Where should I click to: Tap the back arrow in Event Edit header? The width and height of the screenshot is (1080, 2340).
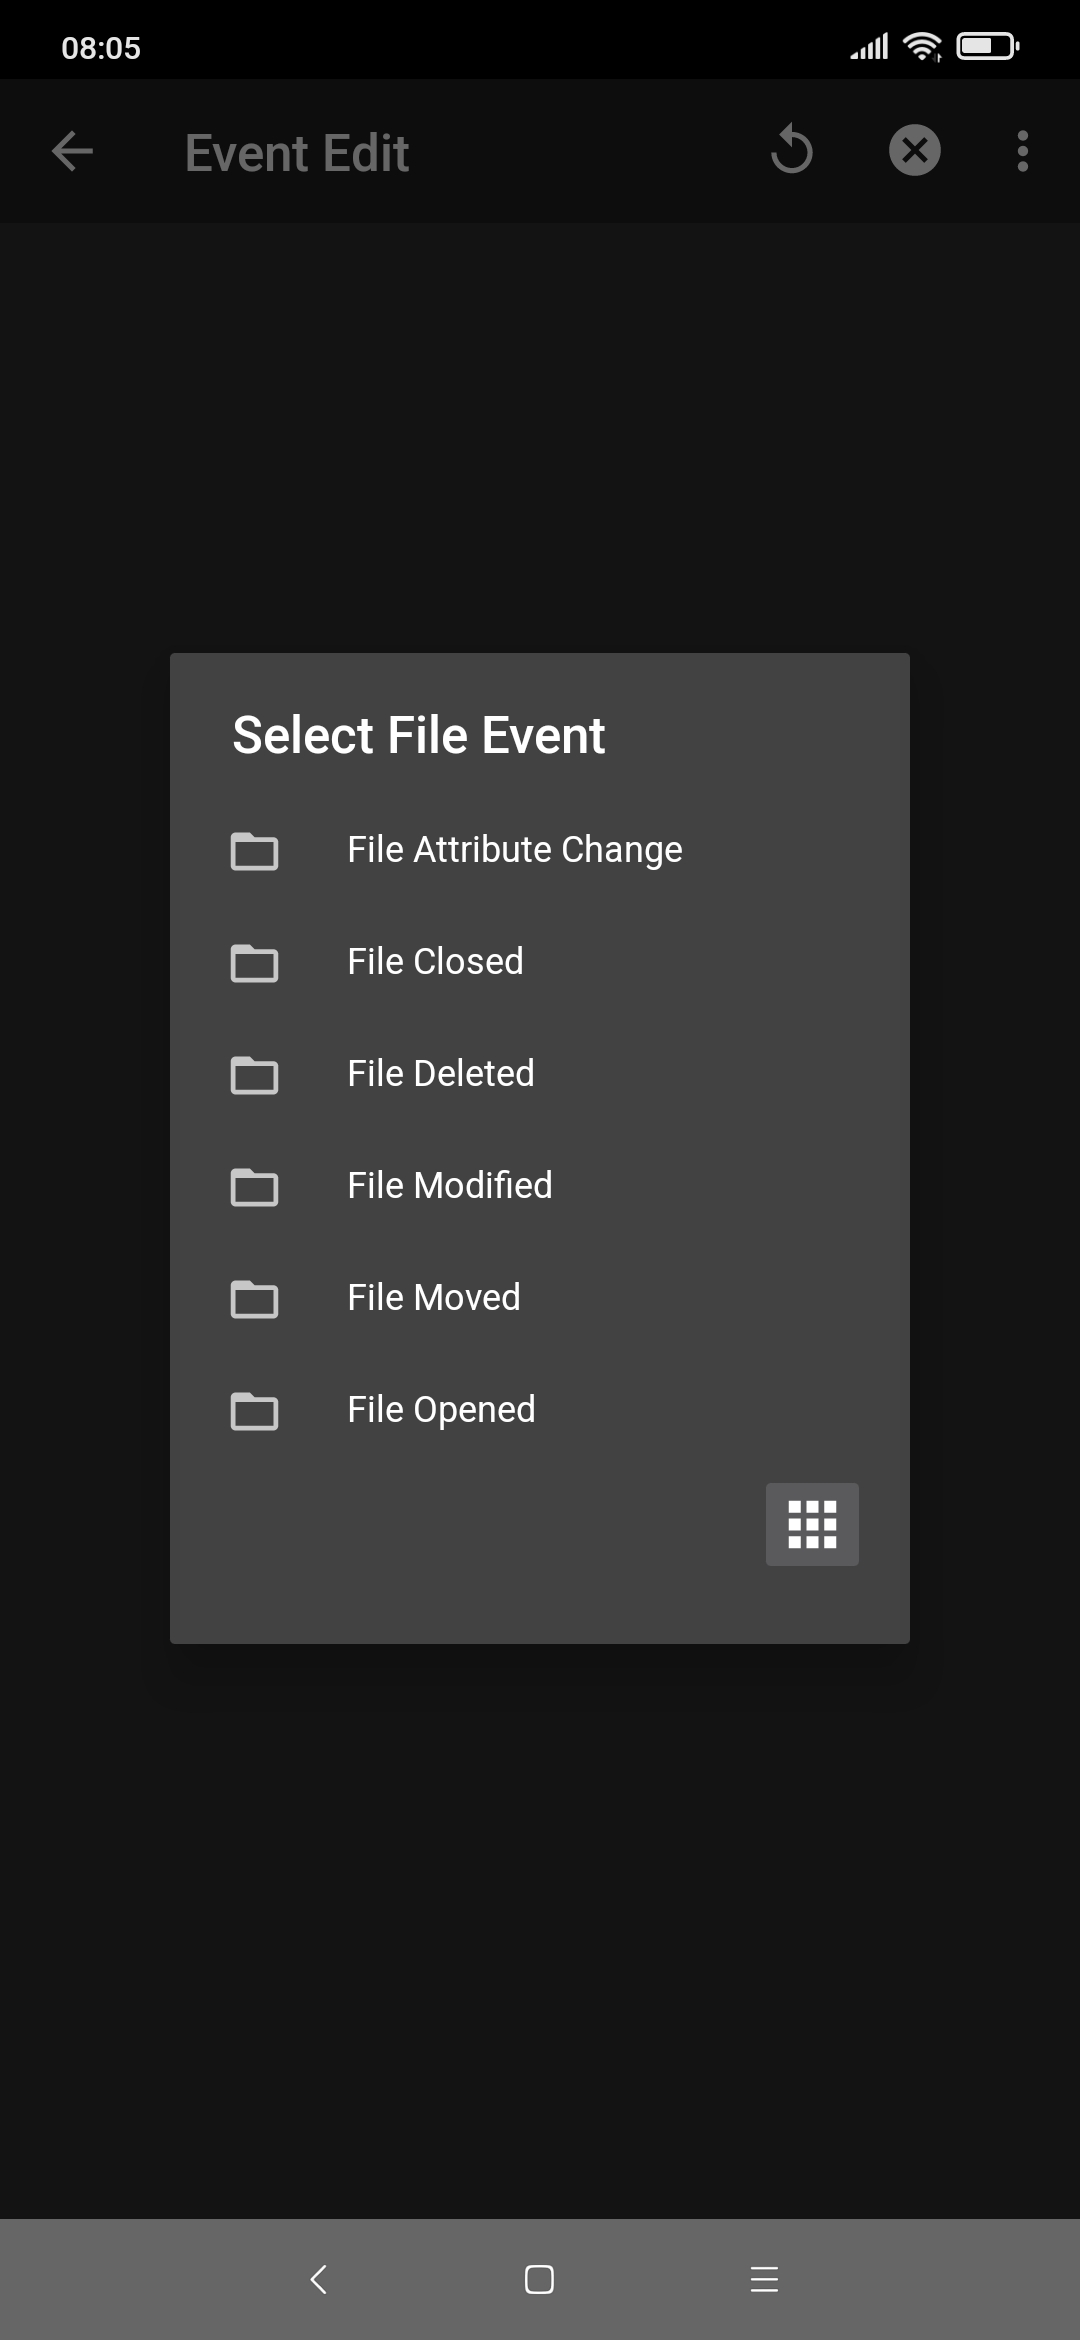pyautogui.click(x=72, y=152)
